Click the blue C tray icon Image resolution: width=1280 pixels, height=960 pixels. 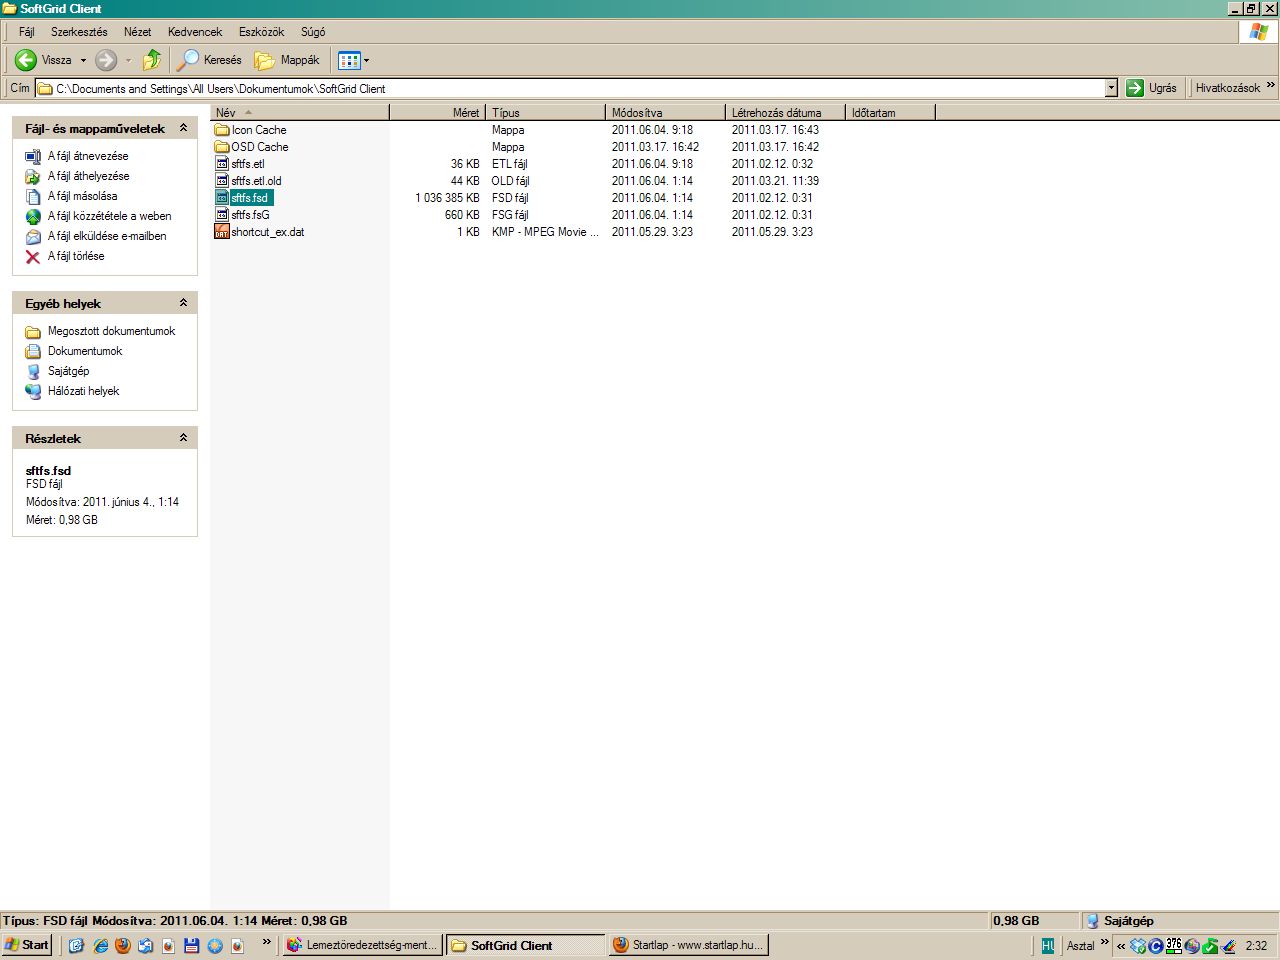pos(1156,946)
